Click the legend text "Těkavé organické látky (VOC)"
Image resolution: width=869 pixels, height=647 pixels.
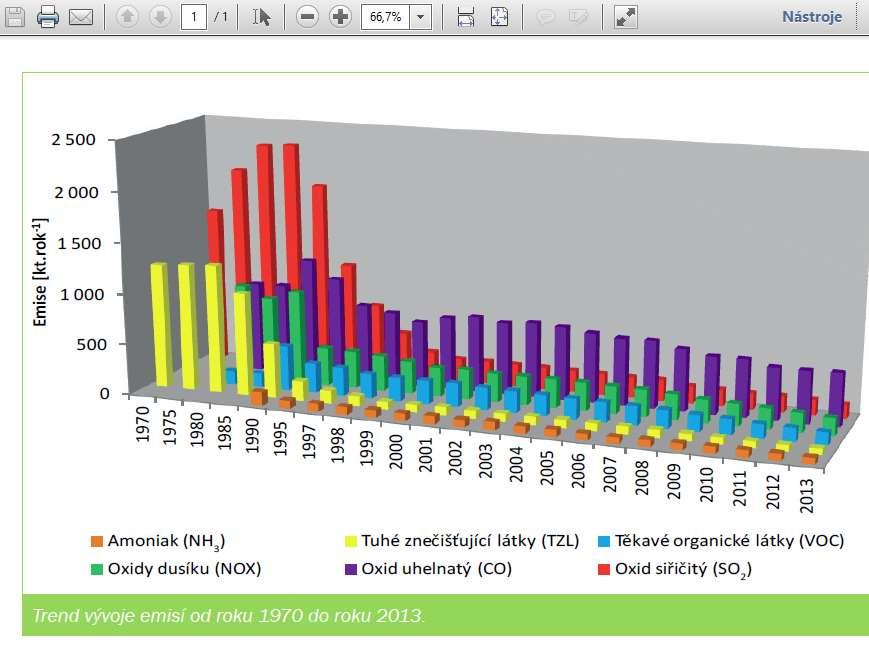pyautogui.click(x=729, y=541)
